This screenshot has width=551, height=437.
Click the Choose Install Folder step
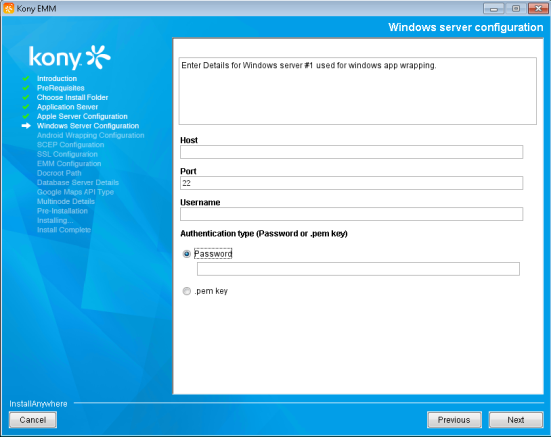coord(72,97)
